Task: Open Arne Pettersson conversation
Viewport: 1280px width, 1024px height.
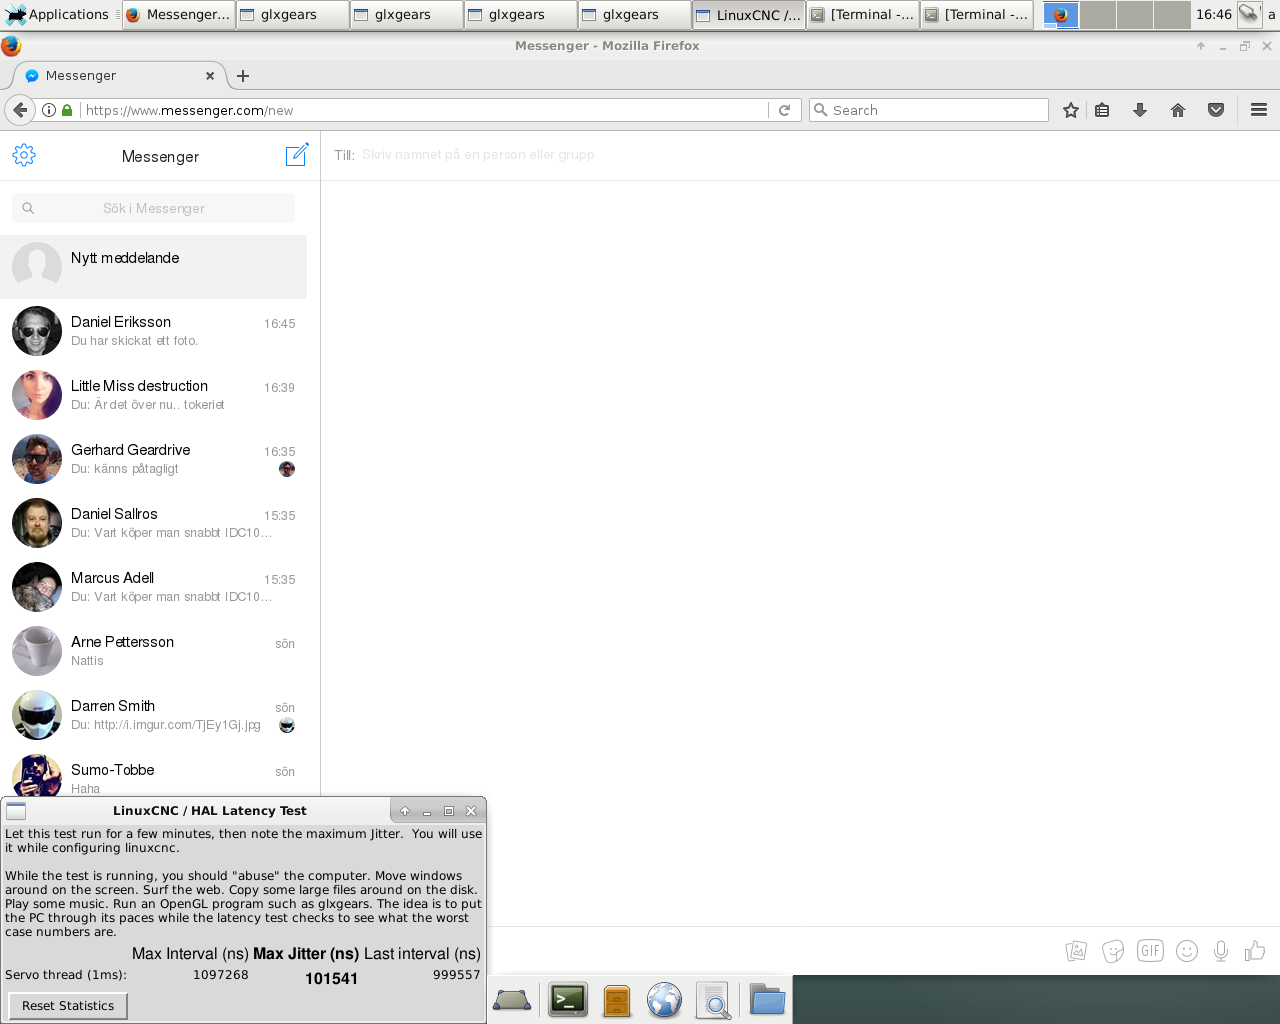Action: point(154,651)
